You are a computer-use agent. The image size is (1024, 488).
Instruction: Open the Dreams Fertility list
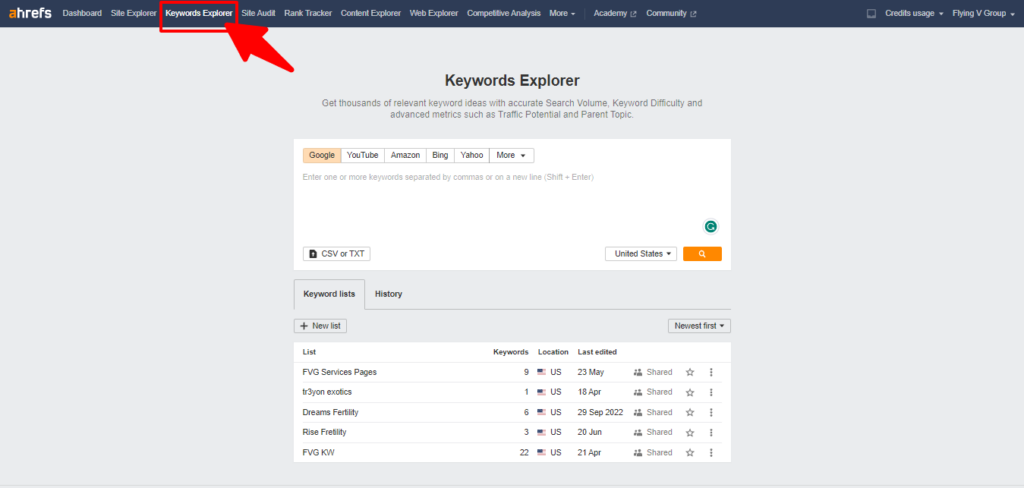point(330,412)
